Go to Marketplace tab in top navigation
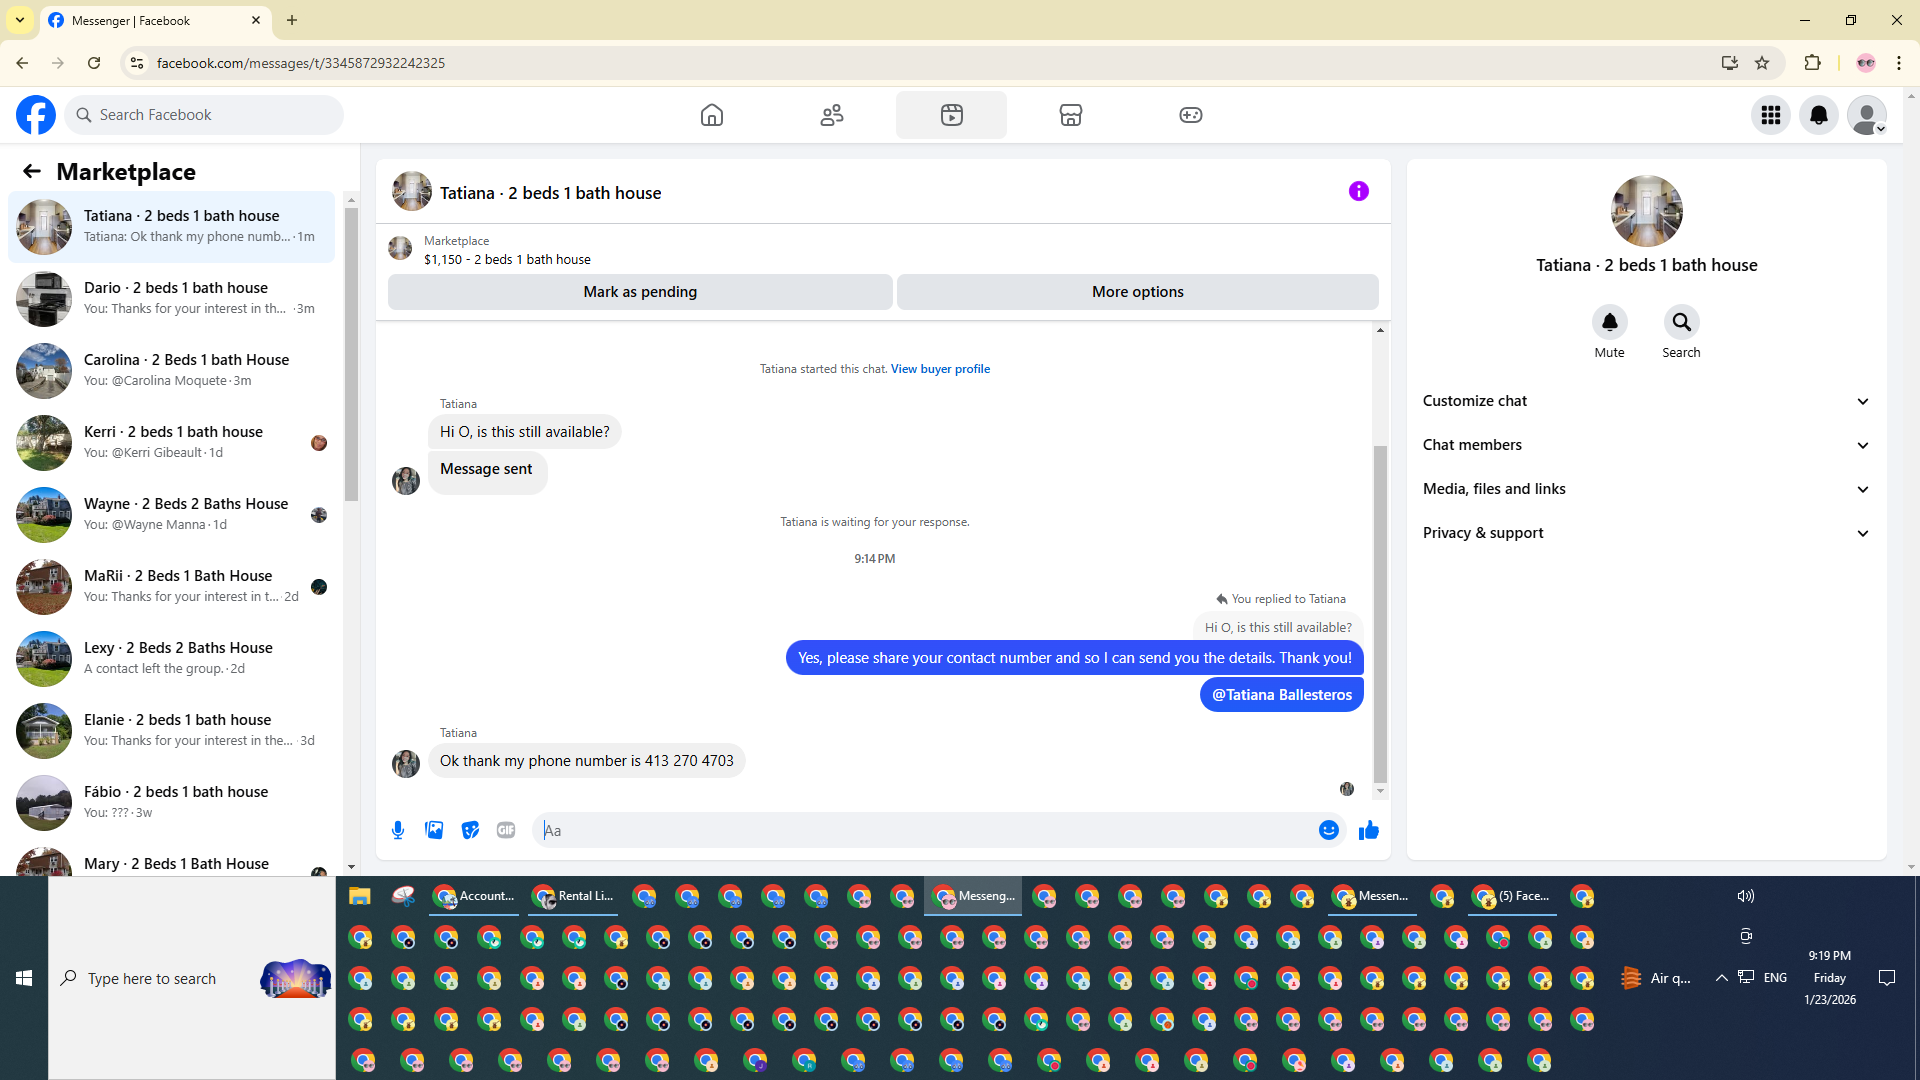 tap(1070, 115)
